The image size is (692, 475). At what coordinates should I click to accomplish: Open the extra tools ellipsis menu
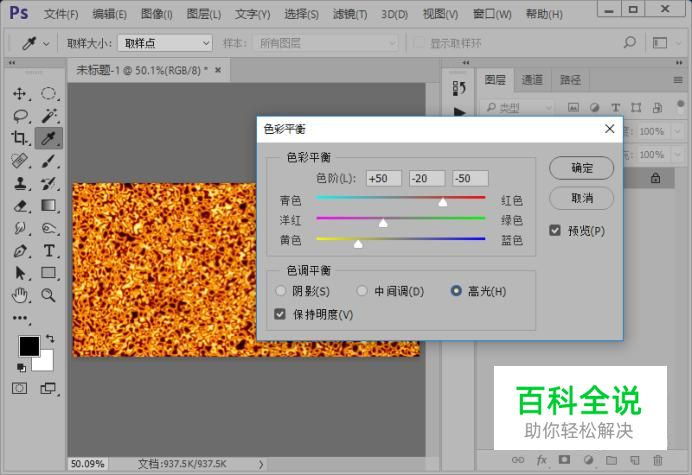coord(20,318)
